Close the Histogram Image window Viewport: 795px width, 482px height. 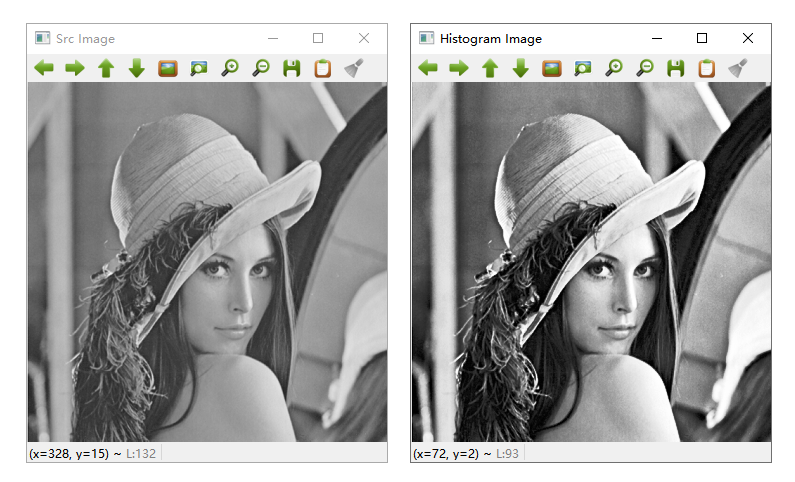coord(747,38)
